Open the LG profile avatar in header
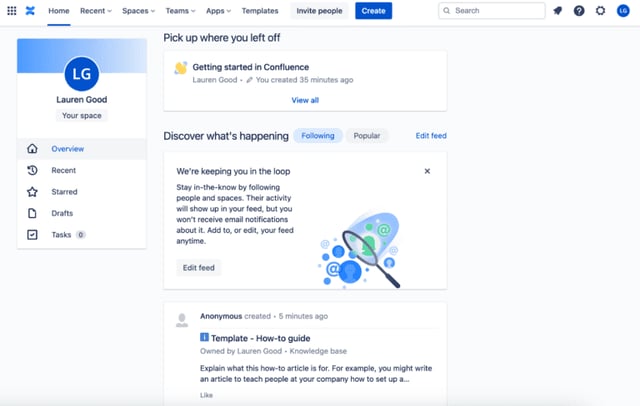 (x=623, y=11)
